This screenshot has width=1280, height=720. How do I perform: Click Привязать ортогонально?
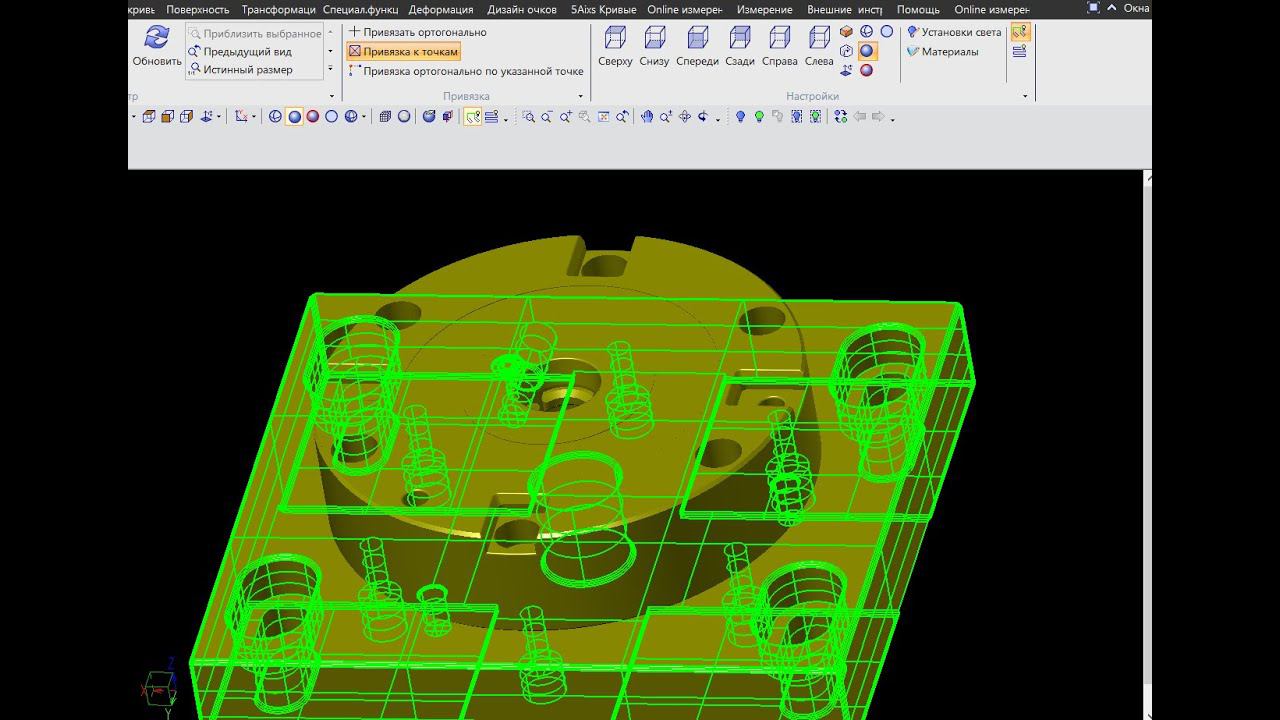[417, 32]
